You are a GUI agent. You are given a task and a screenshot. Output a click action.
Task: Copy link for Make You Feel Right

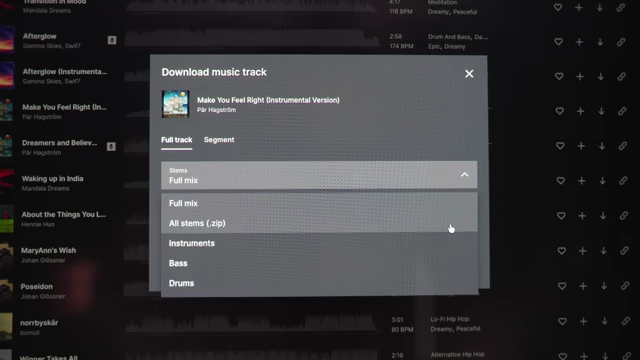click(x=622, y=111)
